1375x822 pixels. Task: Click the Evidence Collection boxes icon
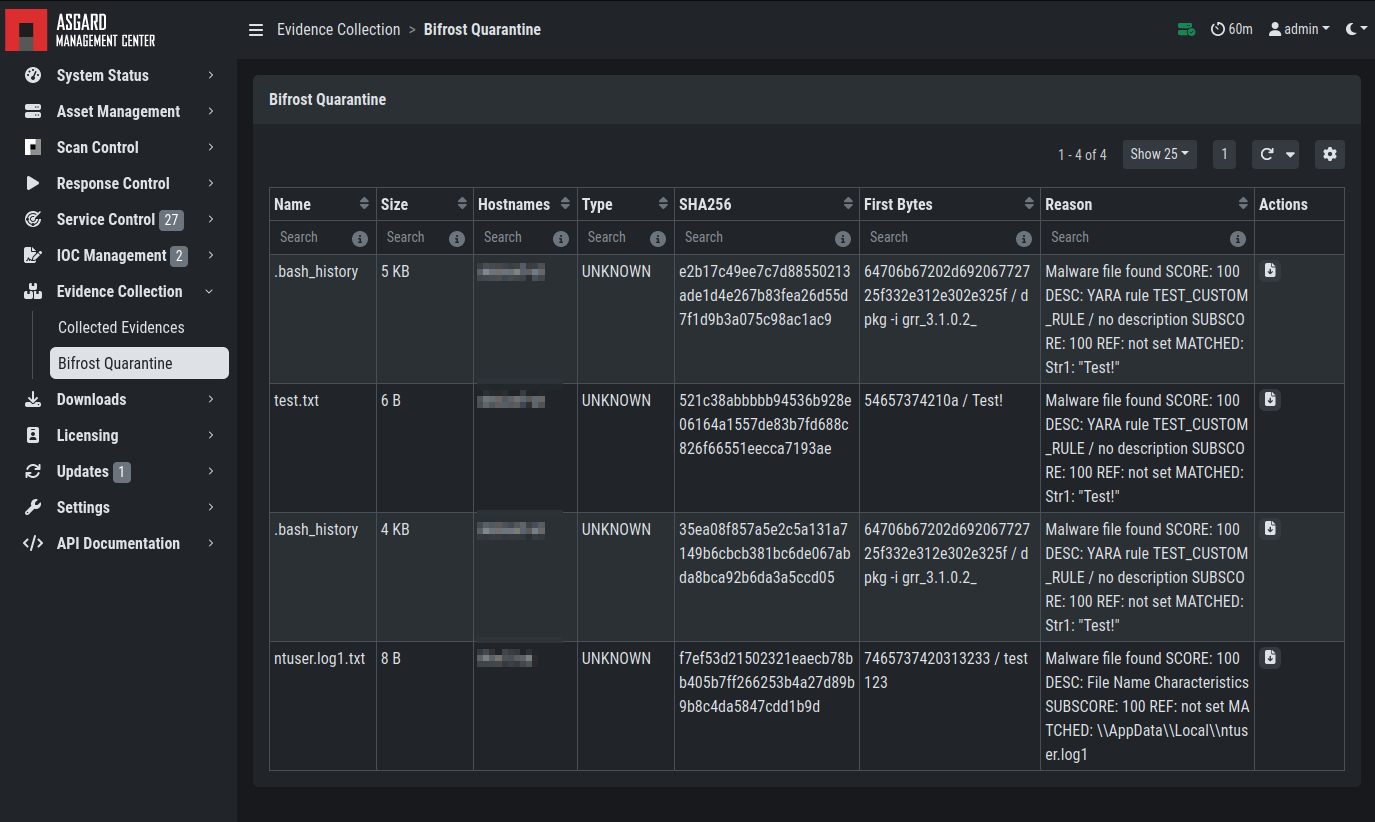33,292
